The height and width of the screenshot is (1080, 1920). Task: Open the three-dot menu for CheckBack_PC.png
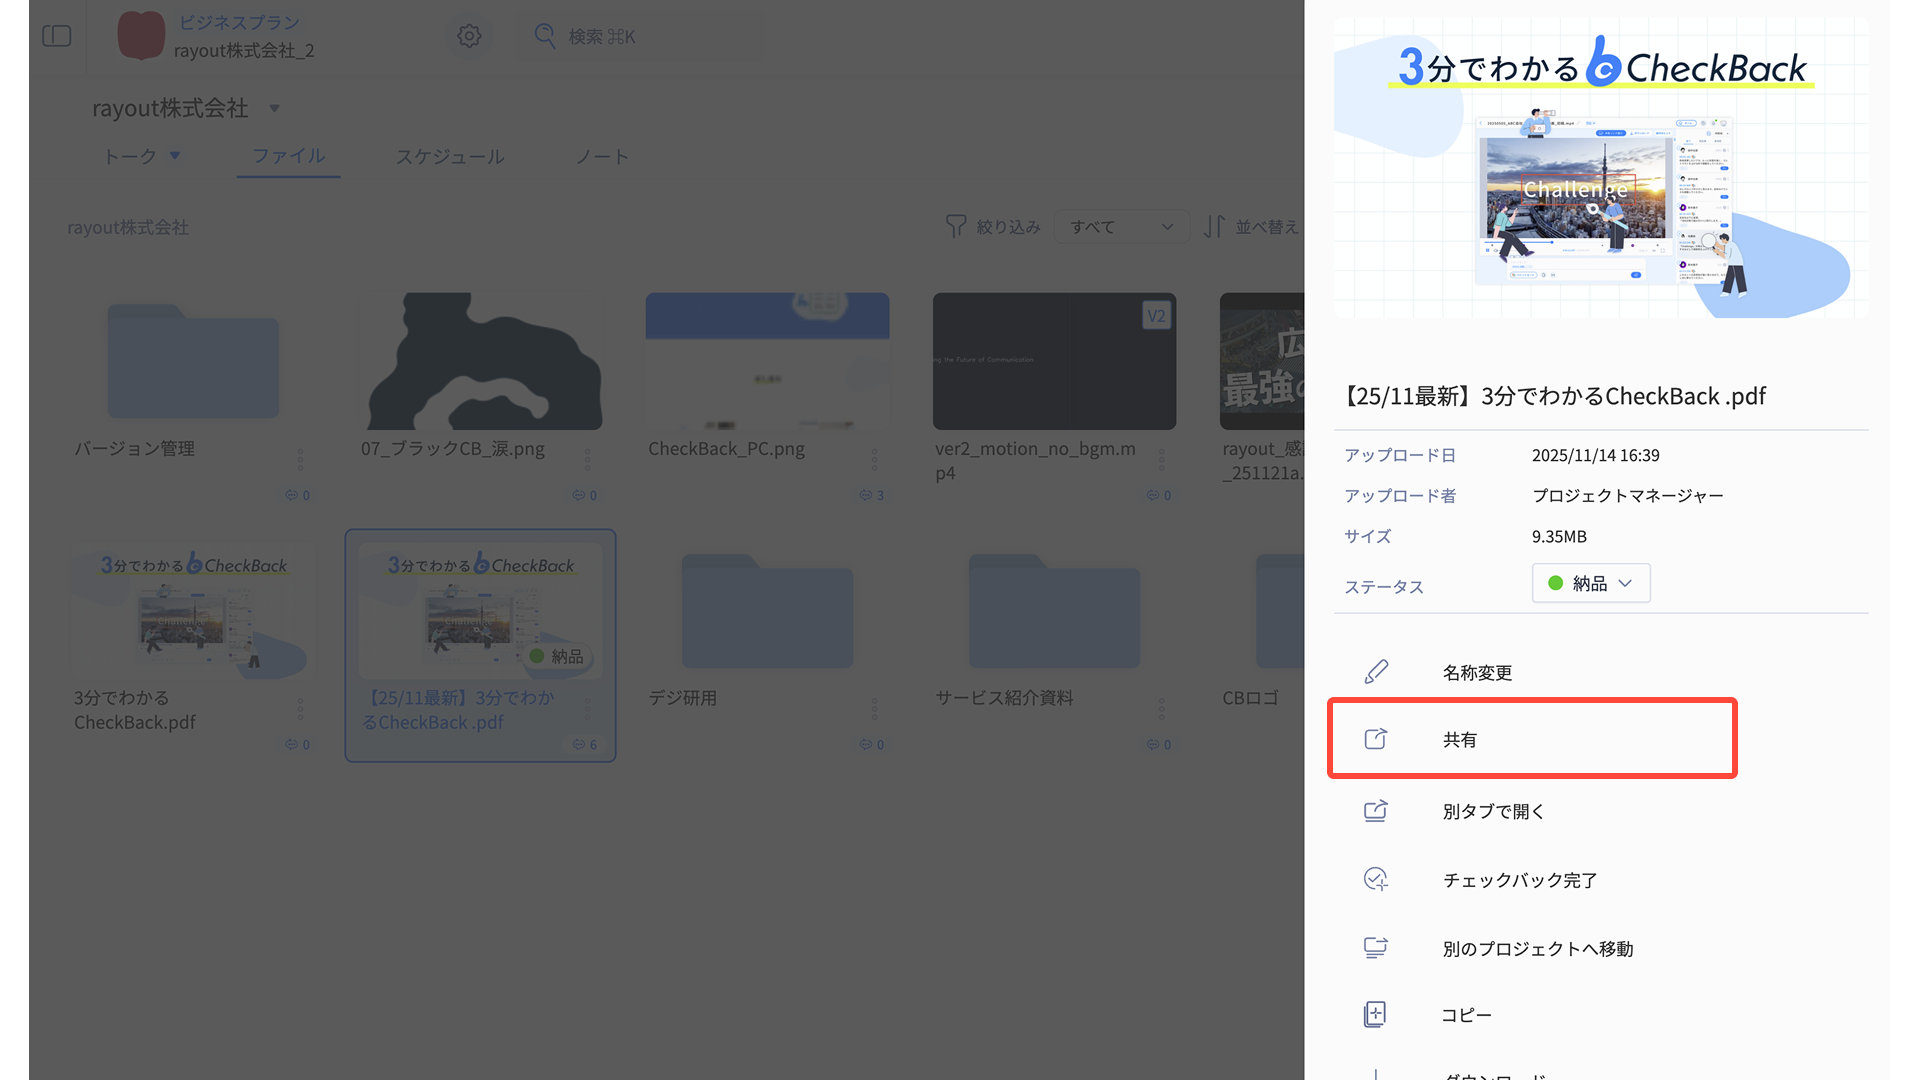tap(874, 459)
